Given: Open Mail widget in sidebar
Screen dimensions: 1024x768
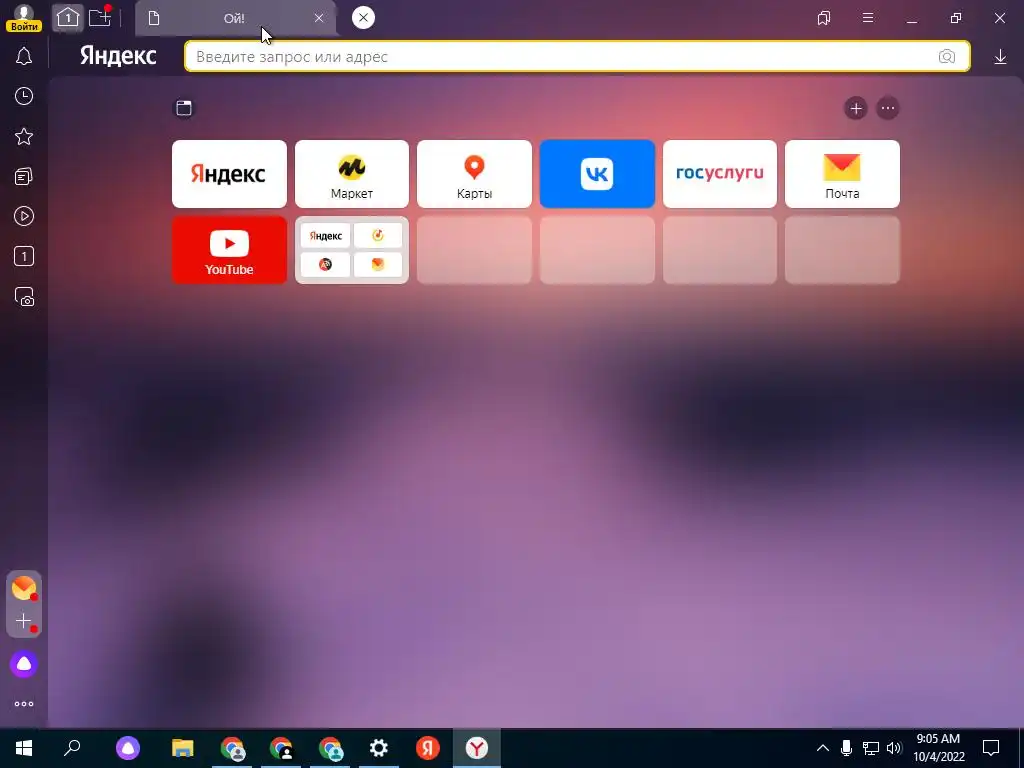Looking at the screenshot, I should (x=24, y=588).
